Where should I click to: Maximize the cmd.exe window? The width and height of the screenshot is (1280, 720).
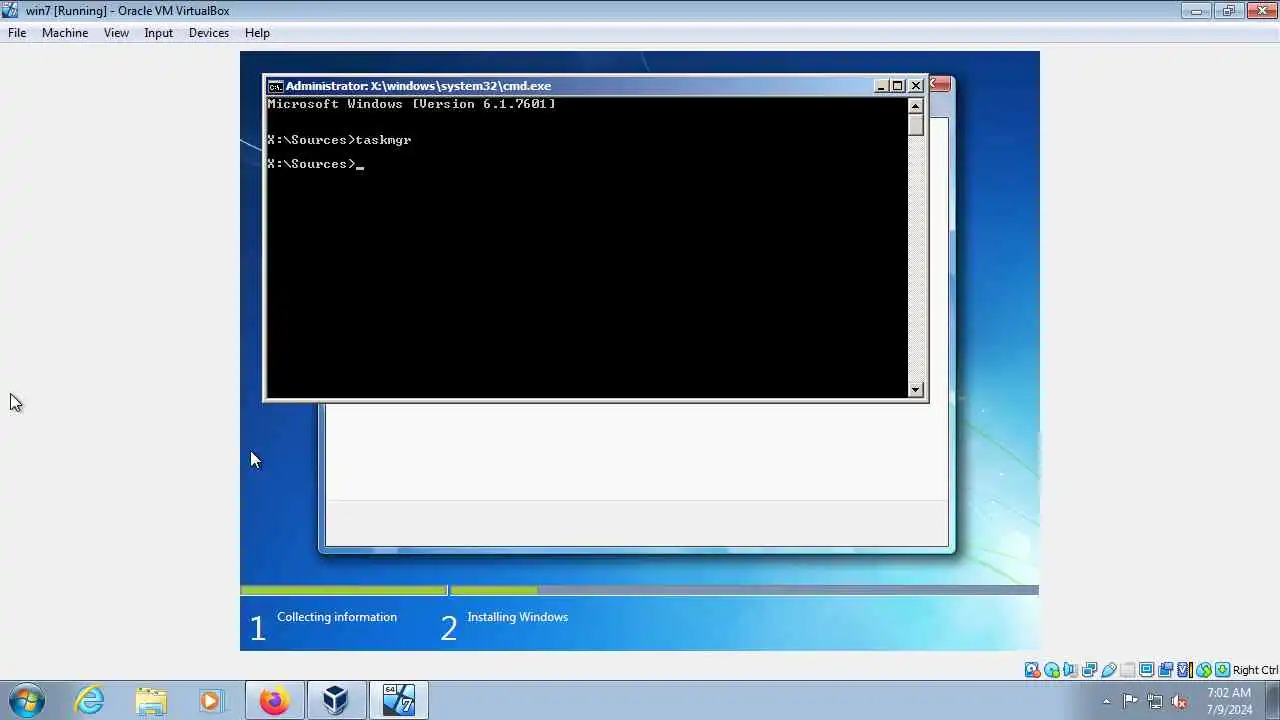[x=898, y=86]
